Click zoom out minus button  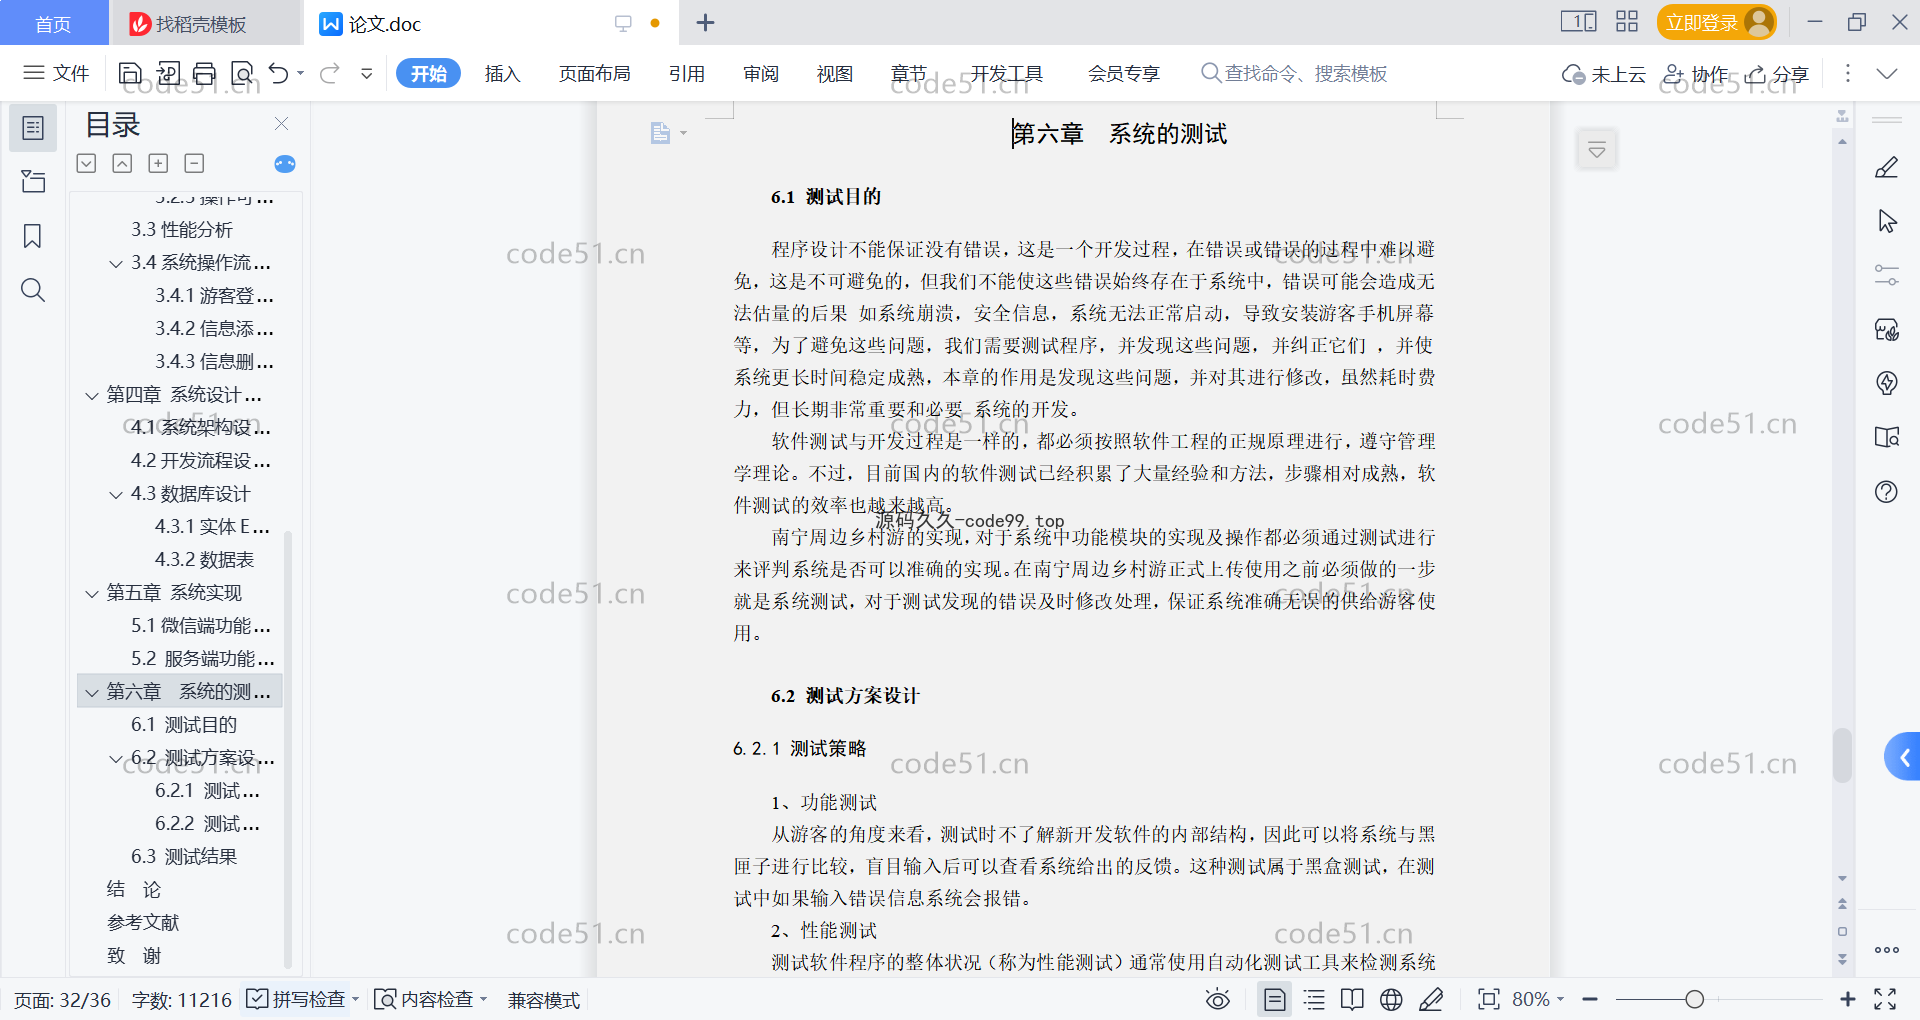(x=1590, y=999)
